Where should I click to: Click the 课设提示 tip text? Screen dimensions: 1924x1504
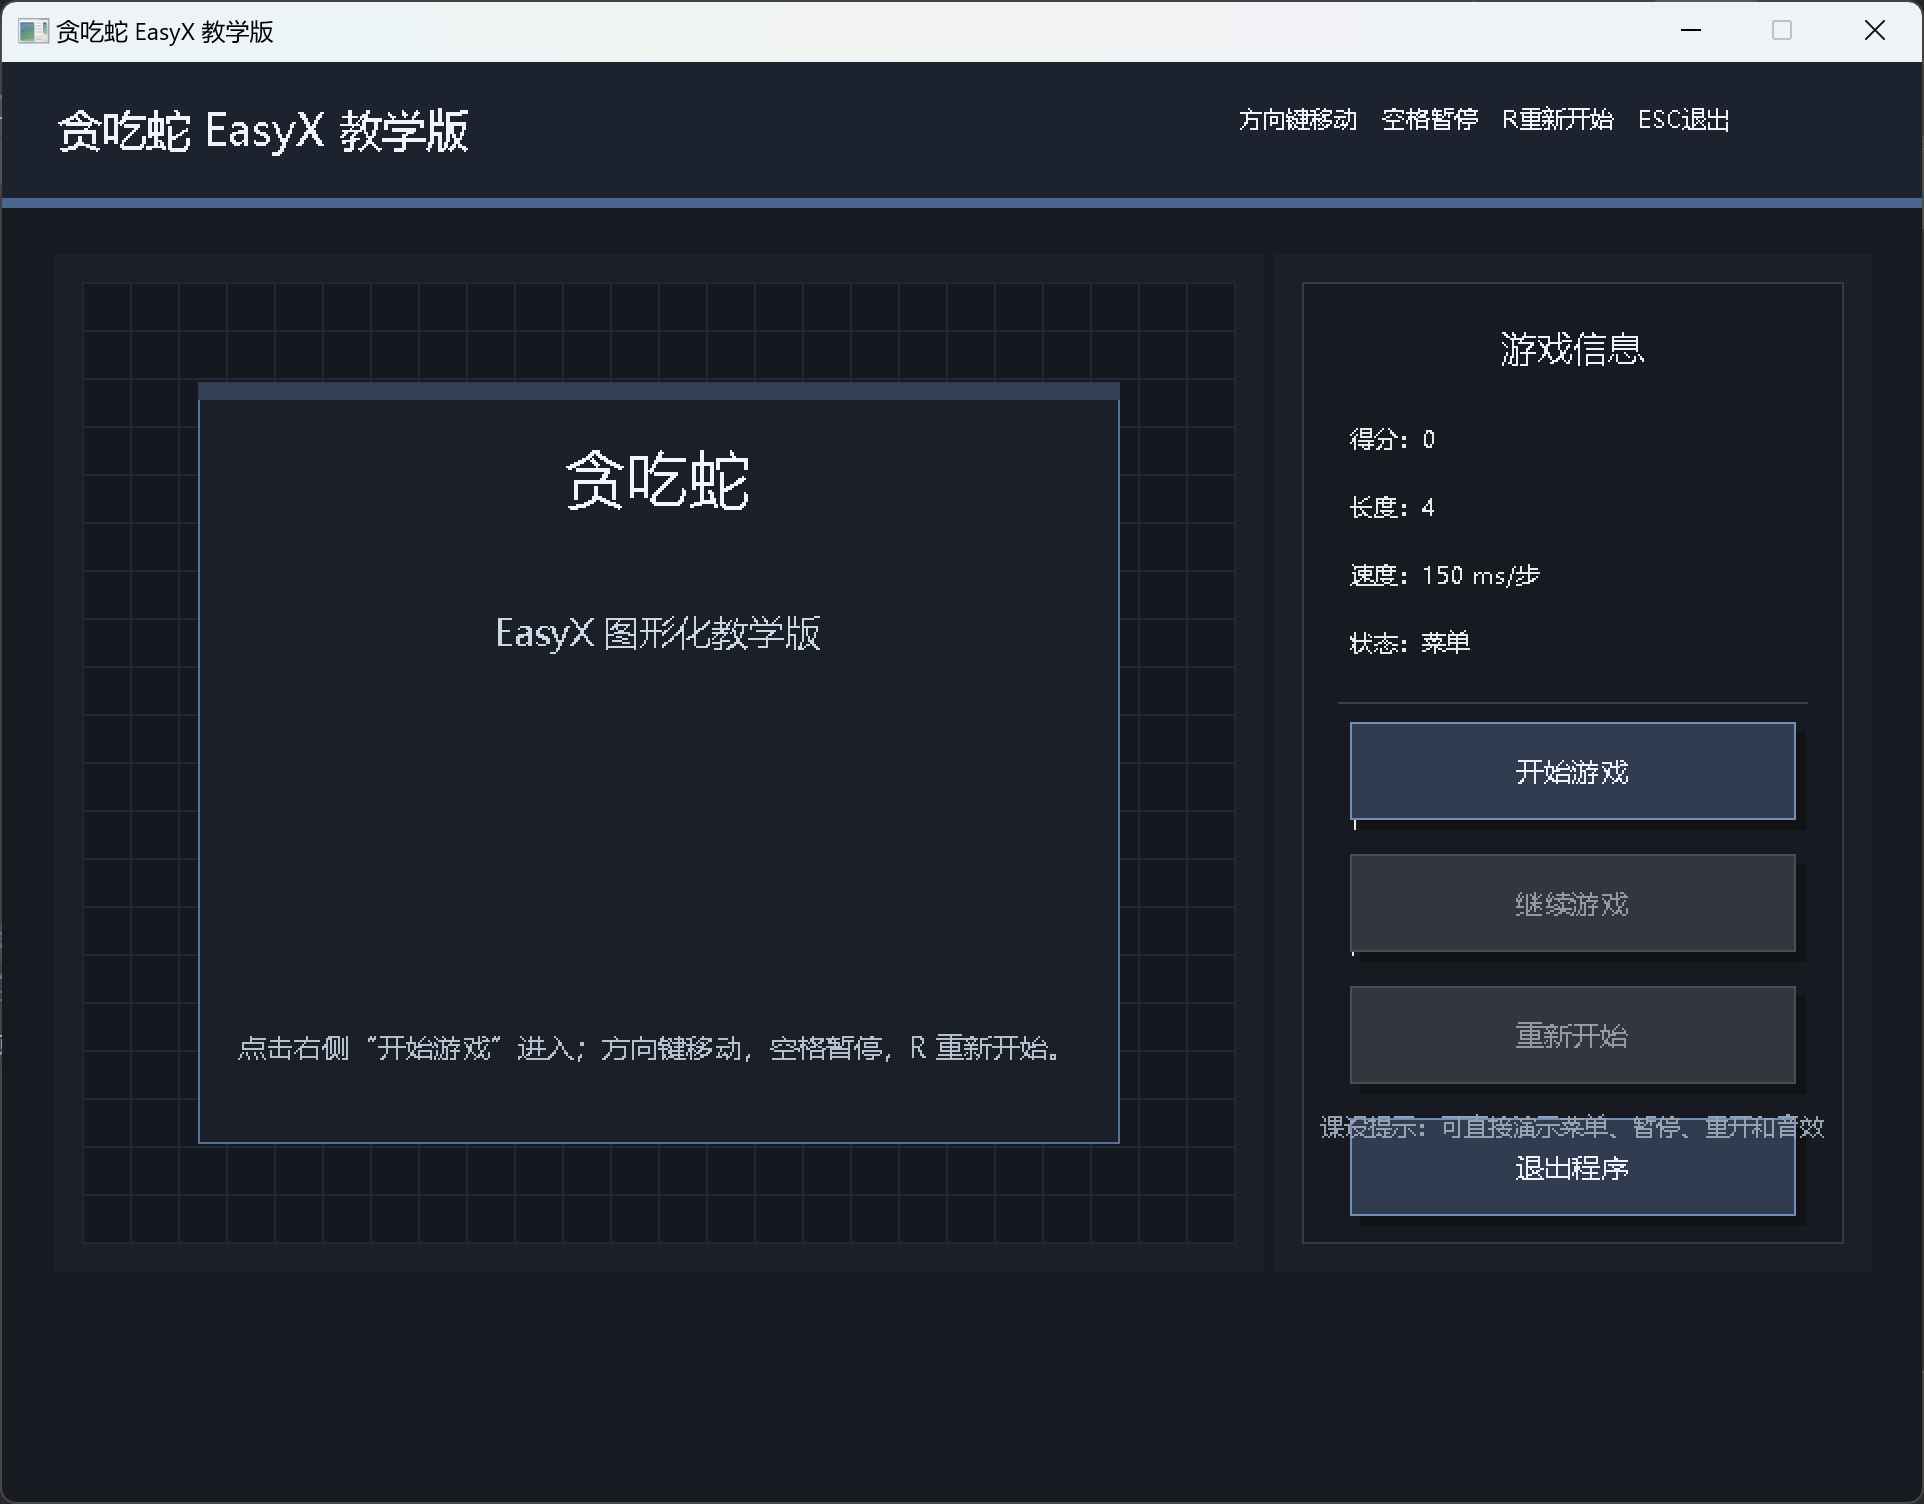pos(1572,1127)
